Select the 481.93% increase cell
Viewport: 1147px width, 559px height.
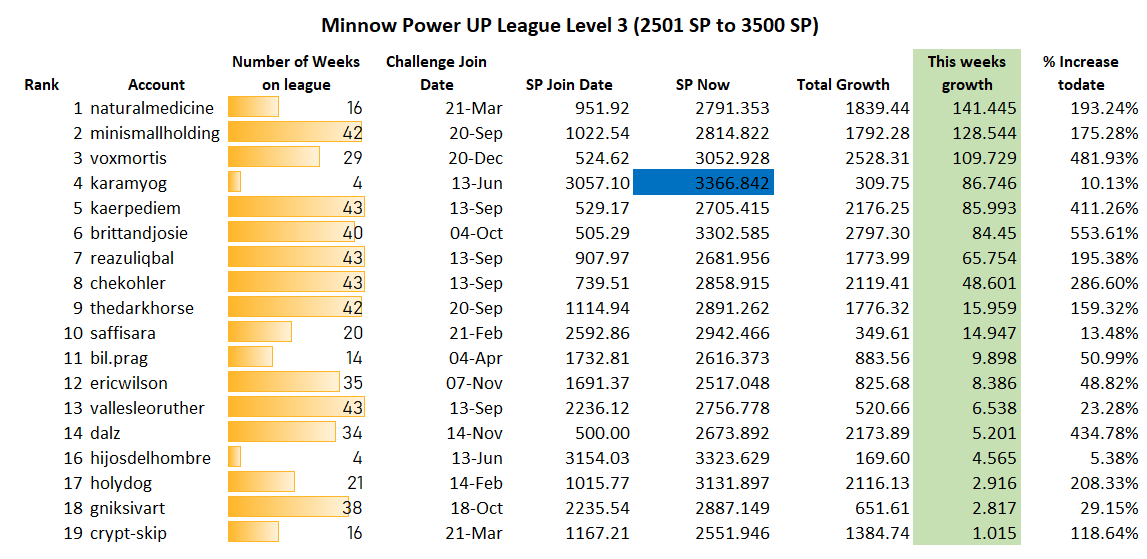pos(1105,158)
